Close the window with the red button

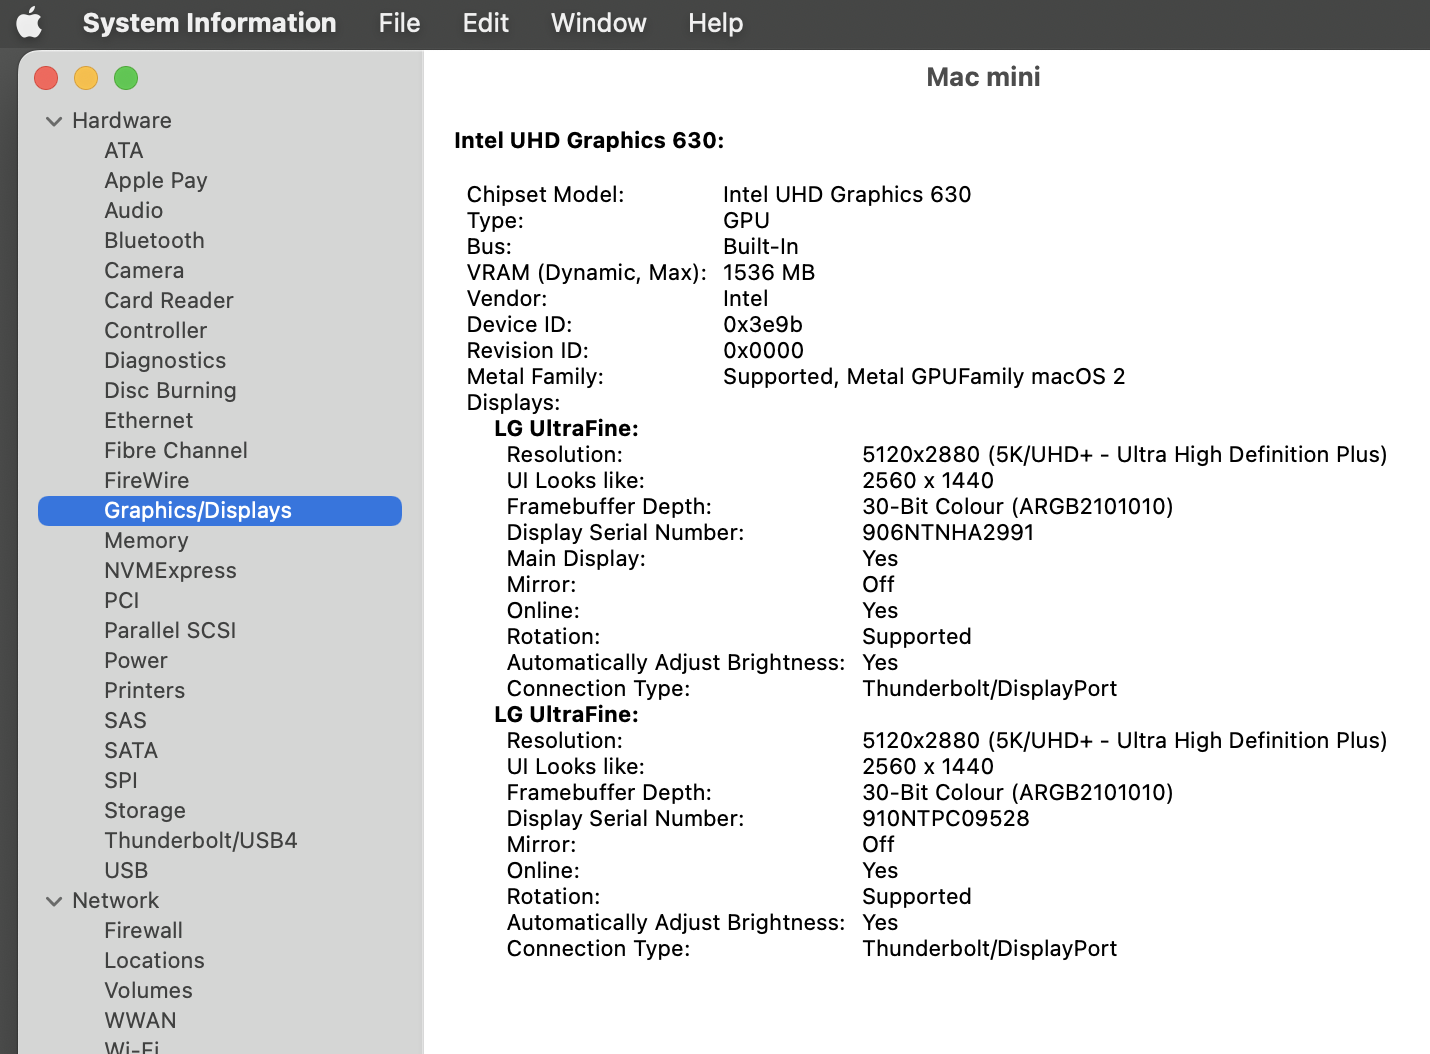(x=46, y=78)
